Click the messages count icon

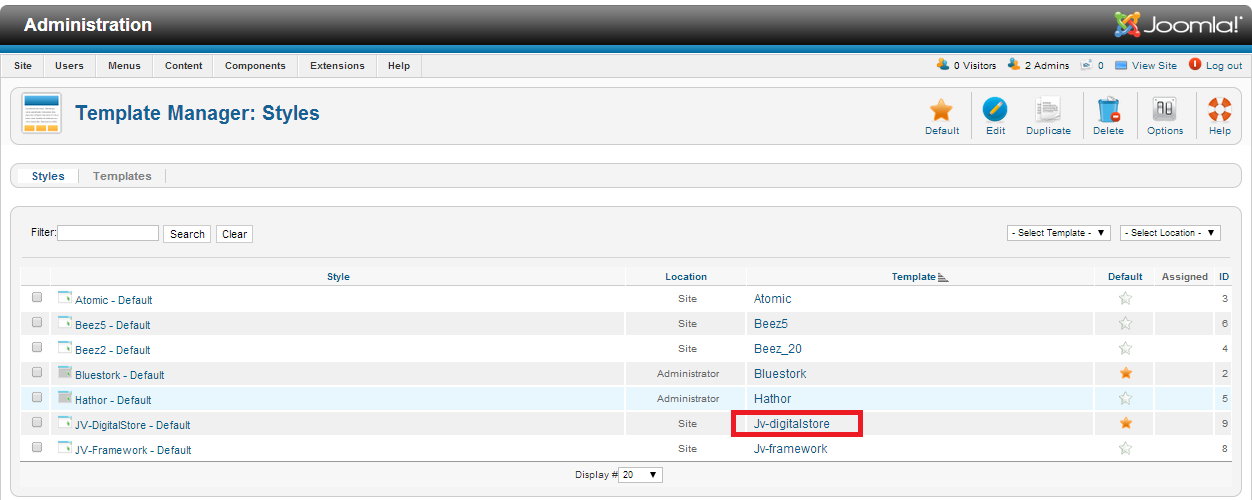pos(1086,65)
